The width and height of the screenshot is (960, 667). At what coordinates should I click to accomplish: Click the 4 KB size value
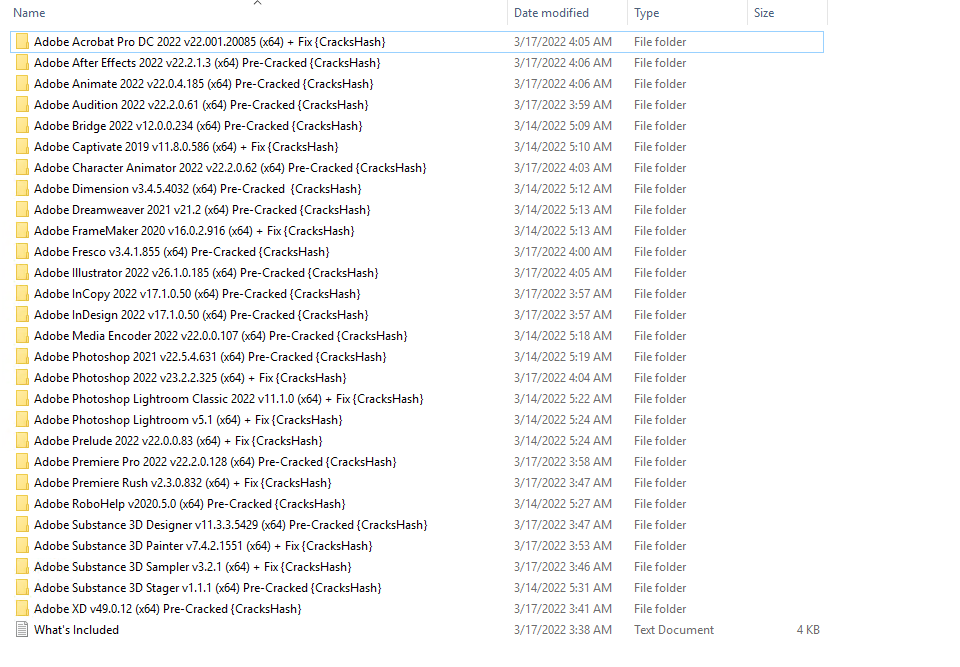pyautogui.click(x=808, y=630)
